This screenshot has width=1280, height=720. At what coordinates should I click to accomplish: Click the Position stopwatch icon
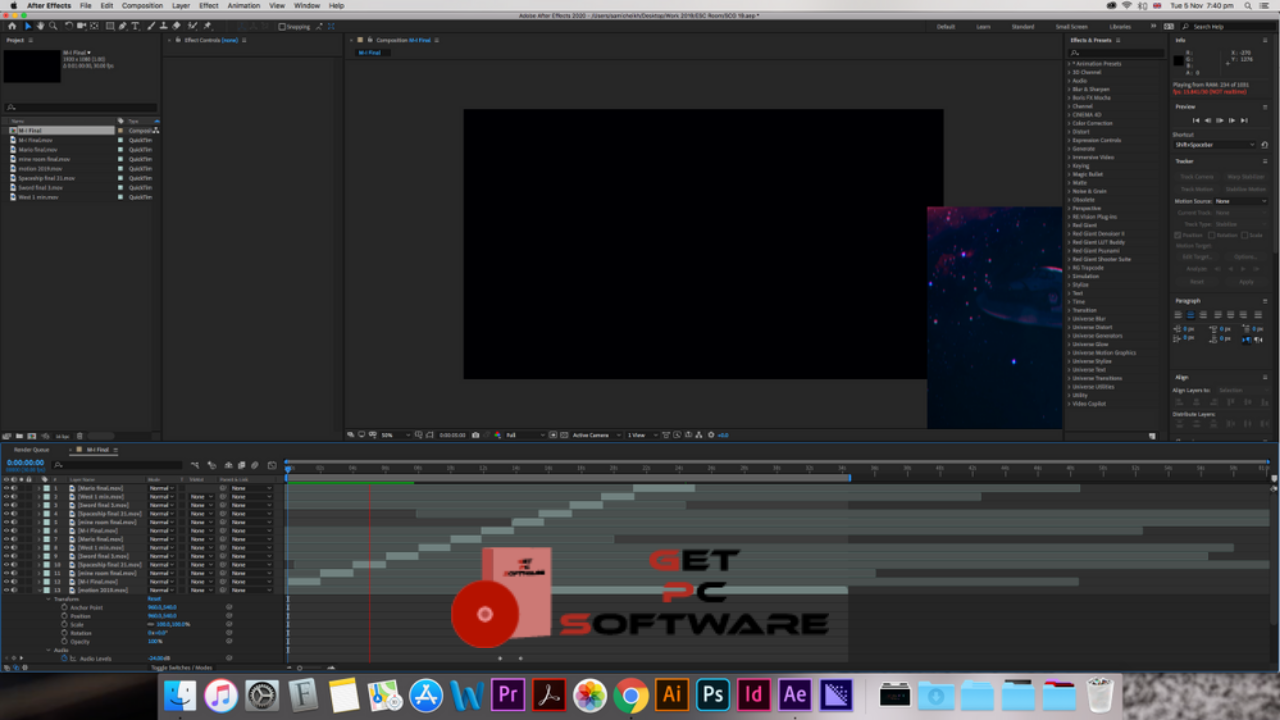(64, 616)
